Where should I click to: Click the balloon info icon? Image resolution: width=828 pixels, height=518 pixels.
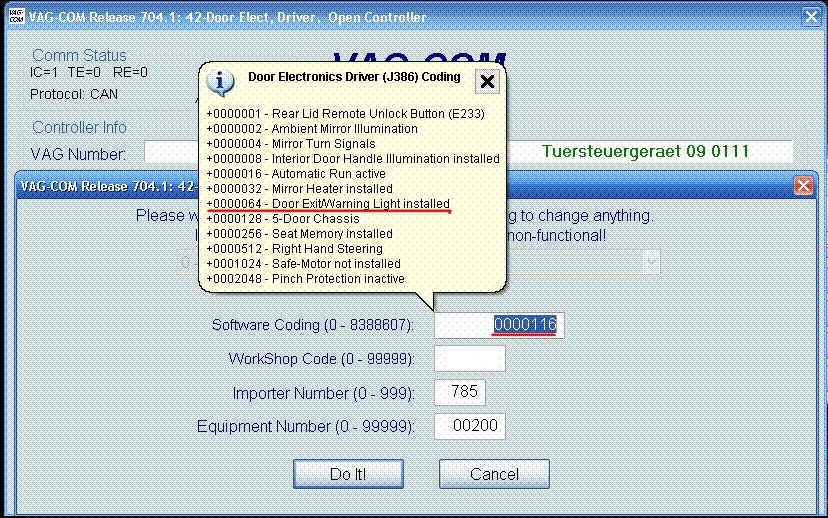[220, 82]
